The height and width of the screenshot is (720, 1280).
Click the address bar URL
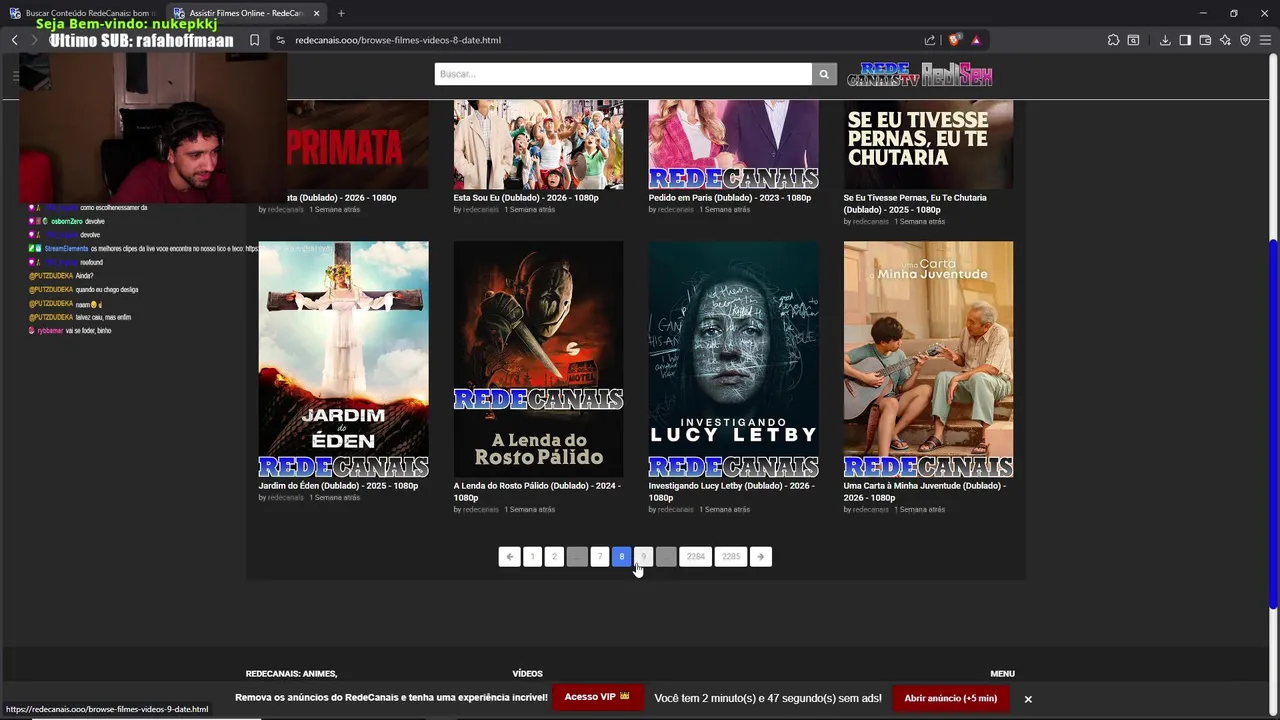(x=398, y=40)
